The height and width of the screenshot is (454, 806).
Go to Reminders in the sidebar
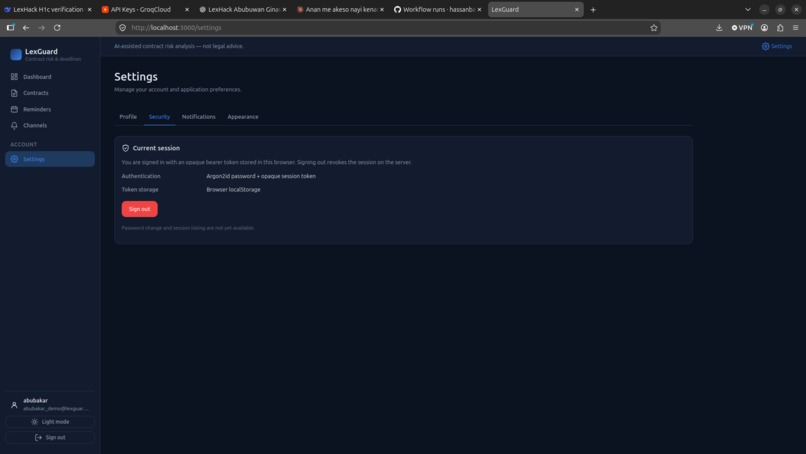coord(50,110)
